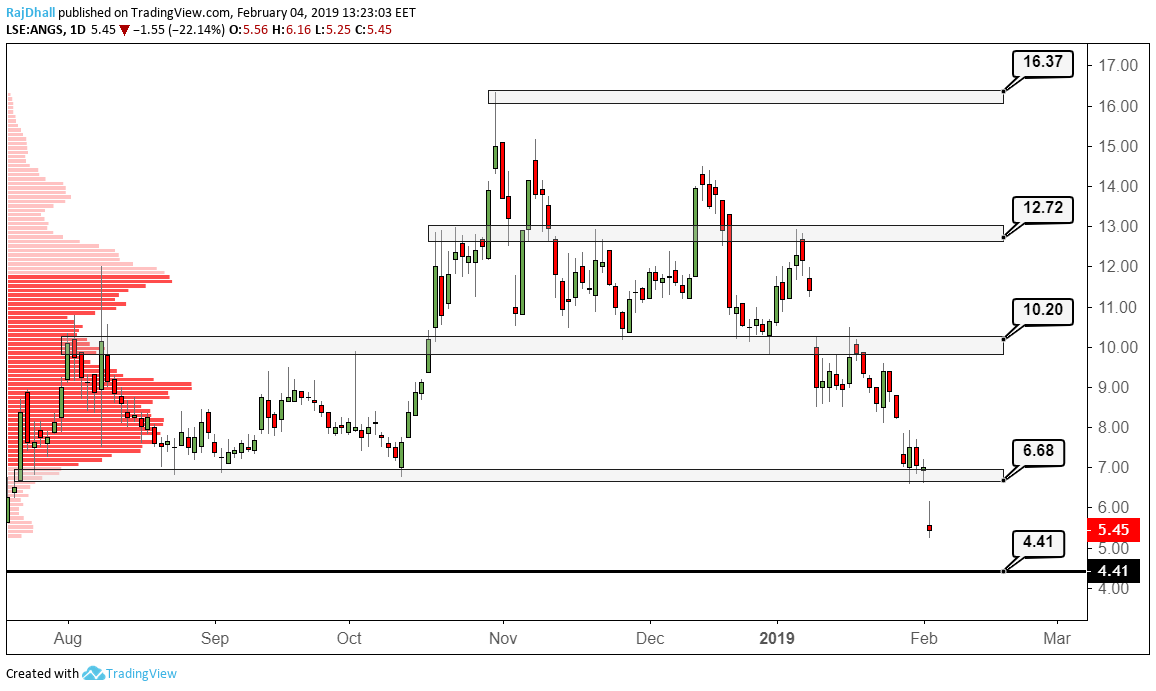Click the Sep time axis label

coord(215,639)
